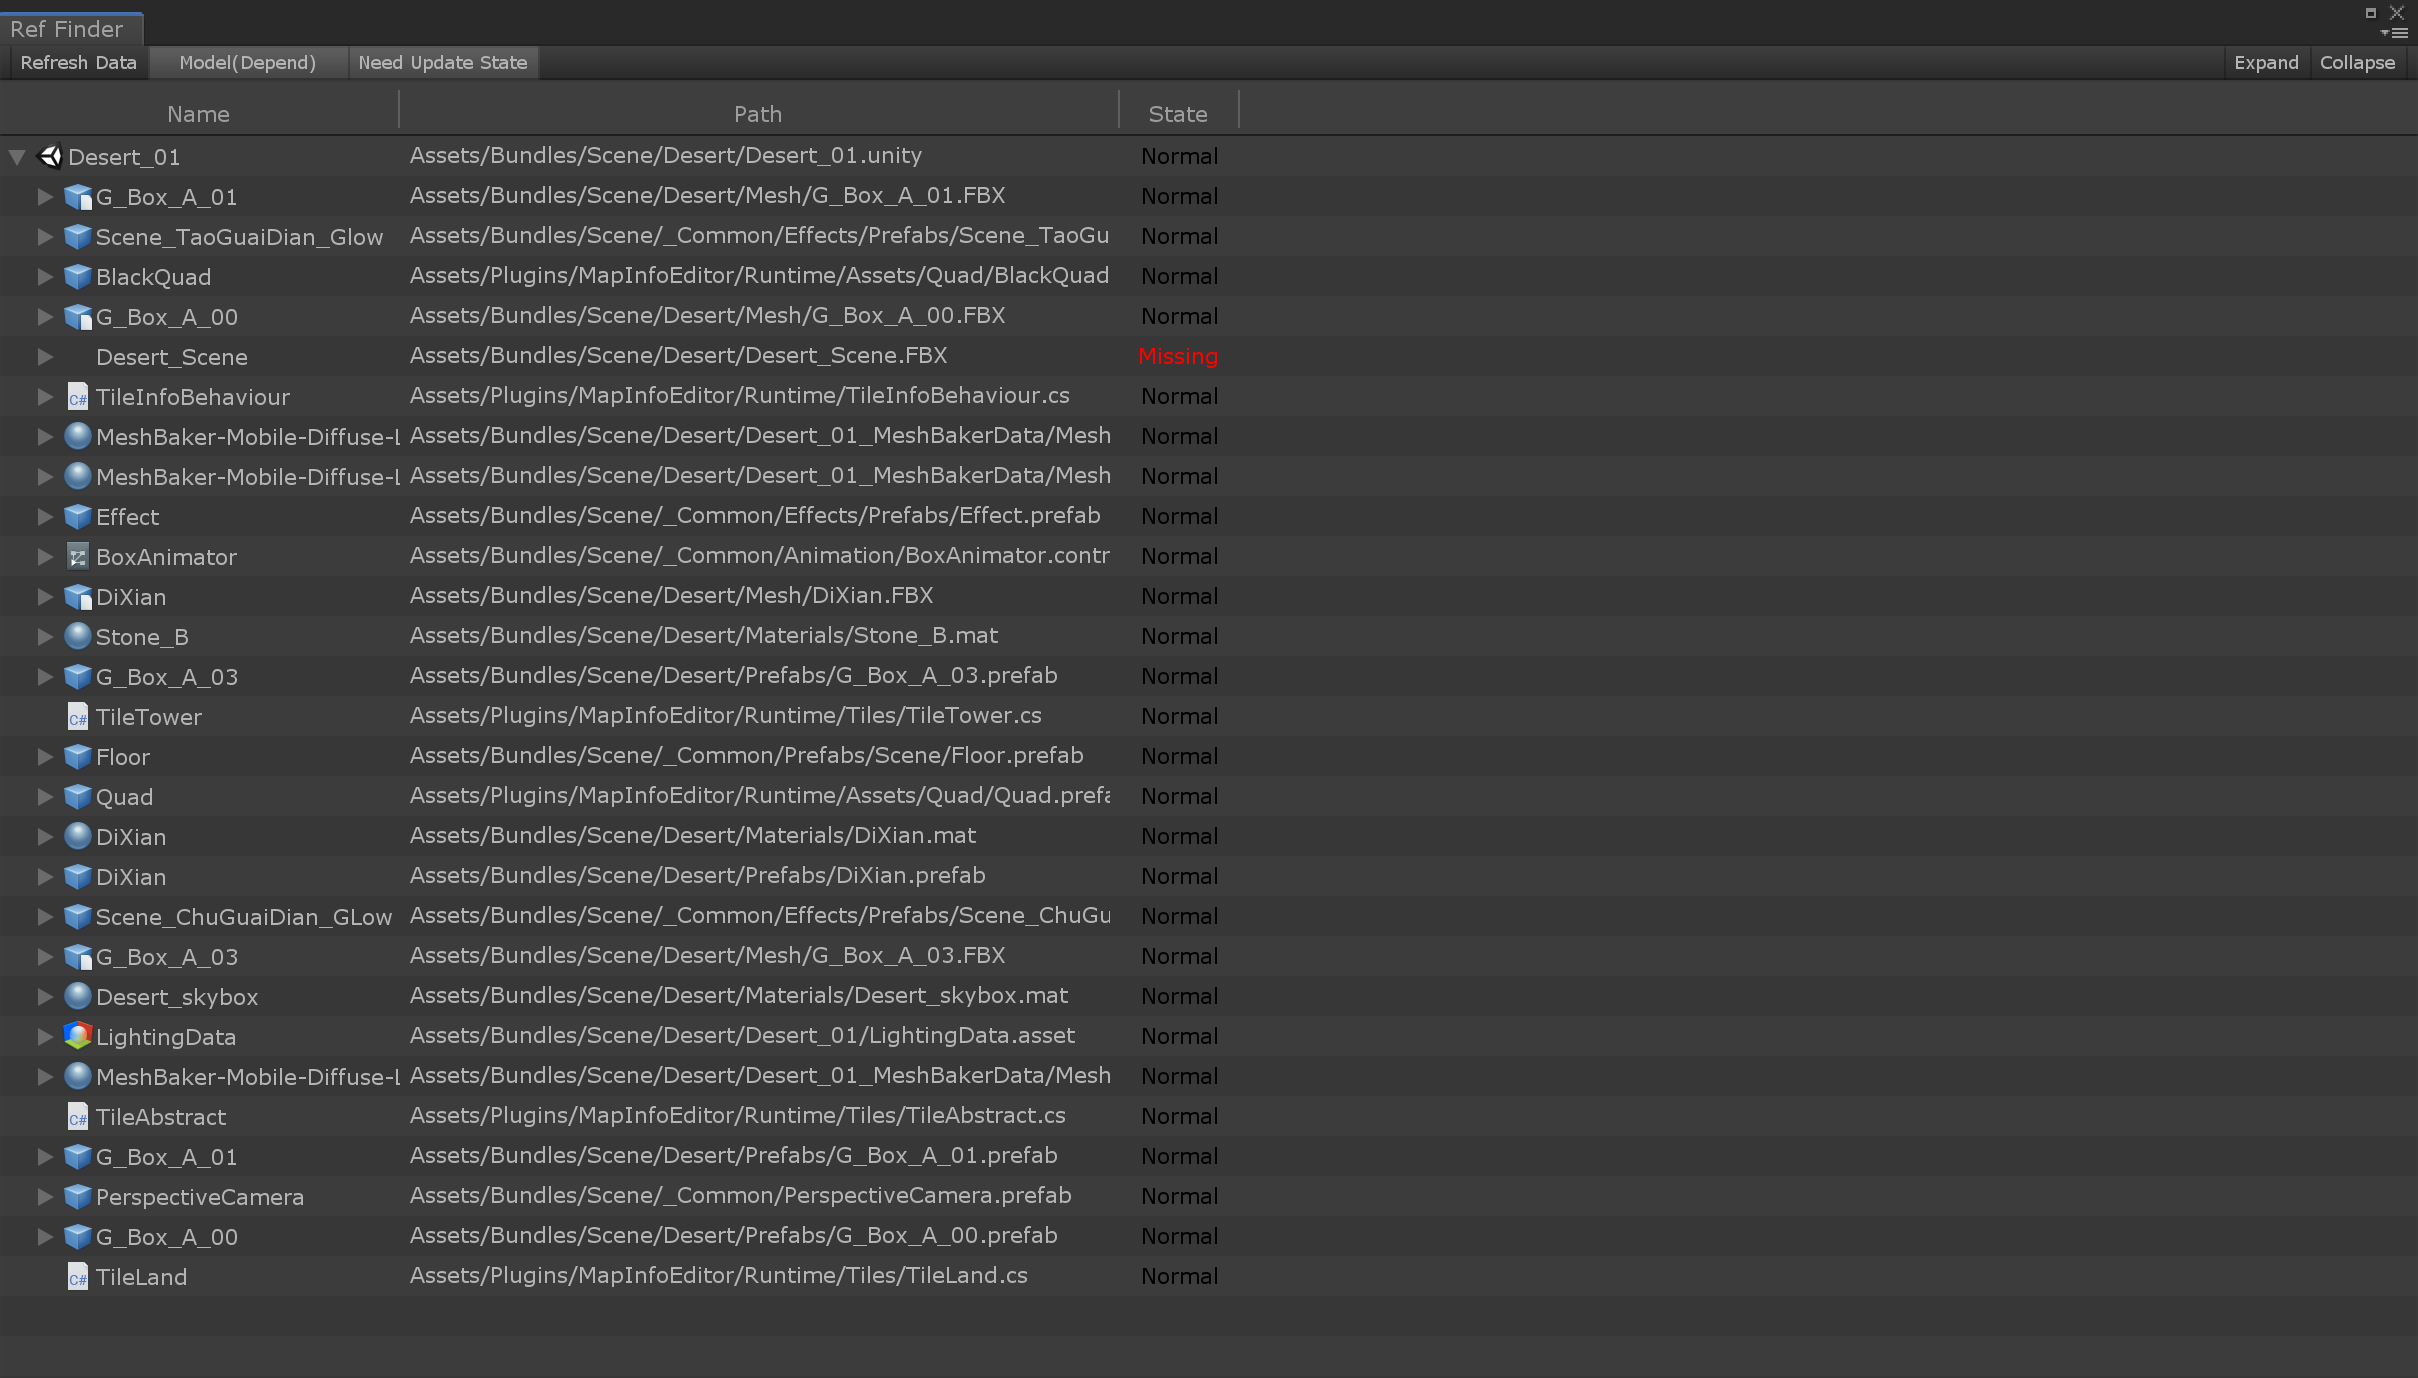Select the Stone_B.mat path cell
This screenshot has height=1378, width=2418.
(703, 636)
